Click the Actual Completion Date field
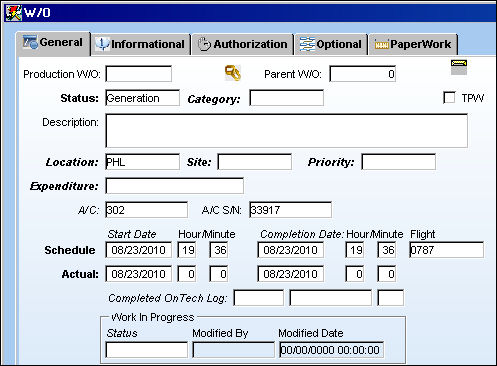This screenshot has height=366, width=497. pos(290,274)
